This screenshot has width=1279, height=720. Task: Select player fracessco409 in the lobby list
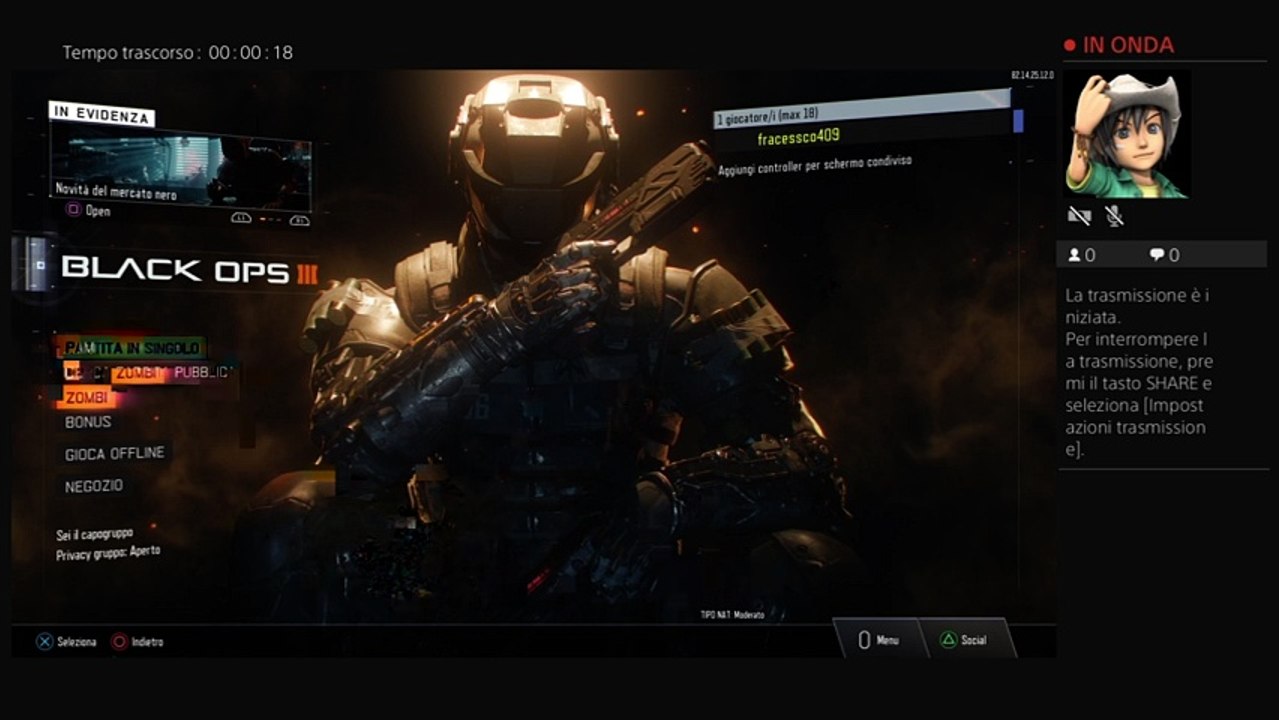(x=799, y=137)
